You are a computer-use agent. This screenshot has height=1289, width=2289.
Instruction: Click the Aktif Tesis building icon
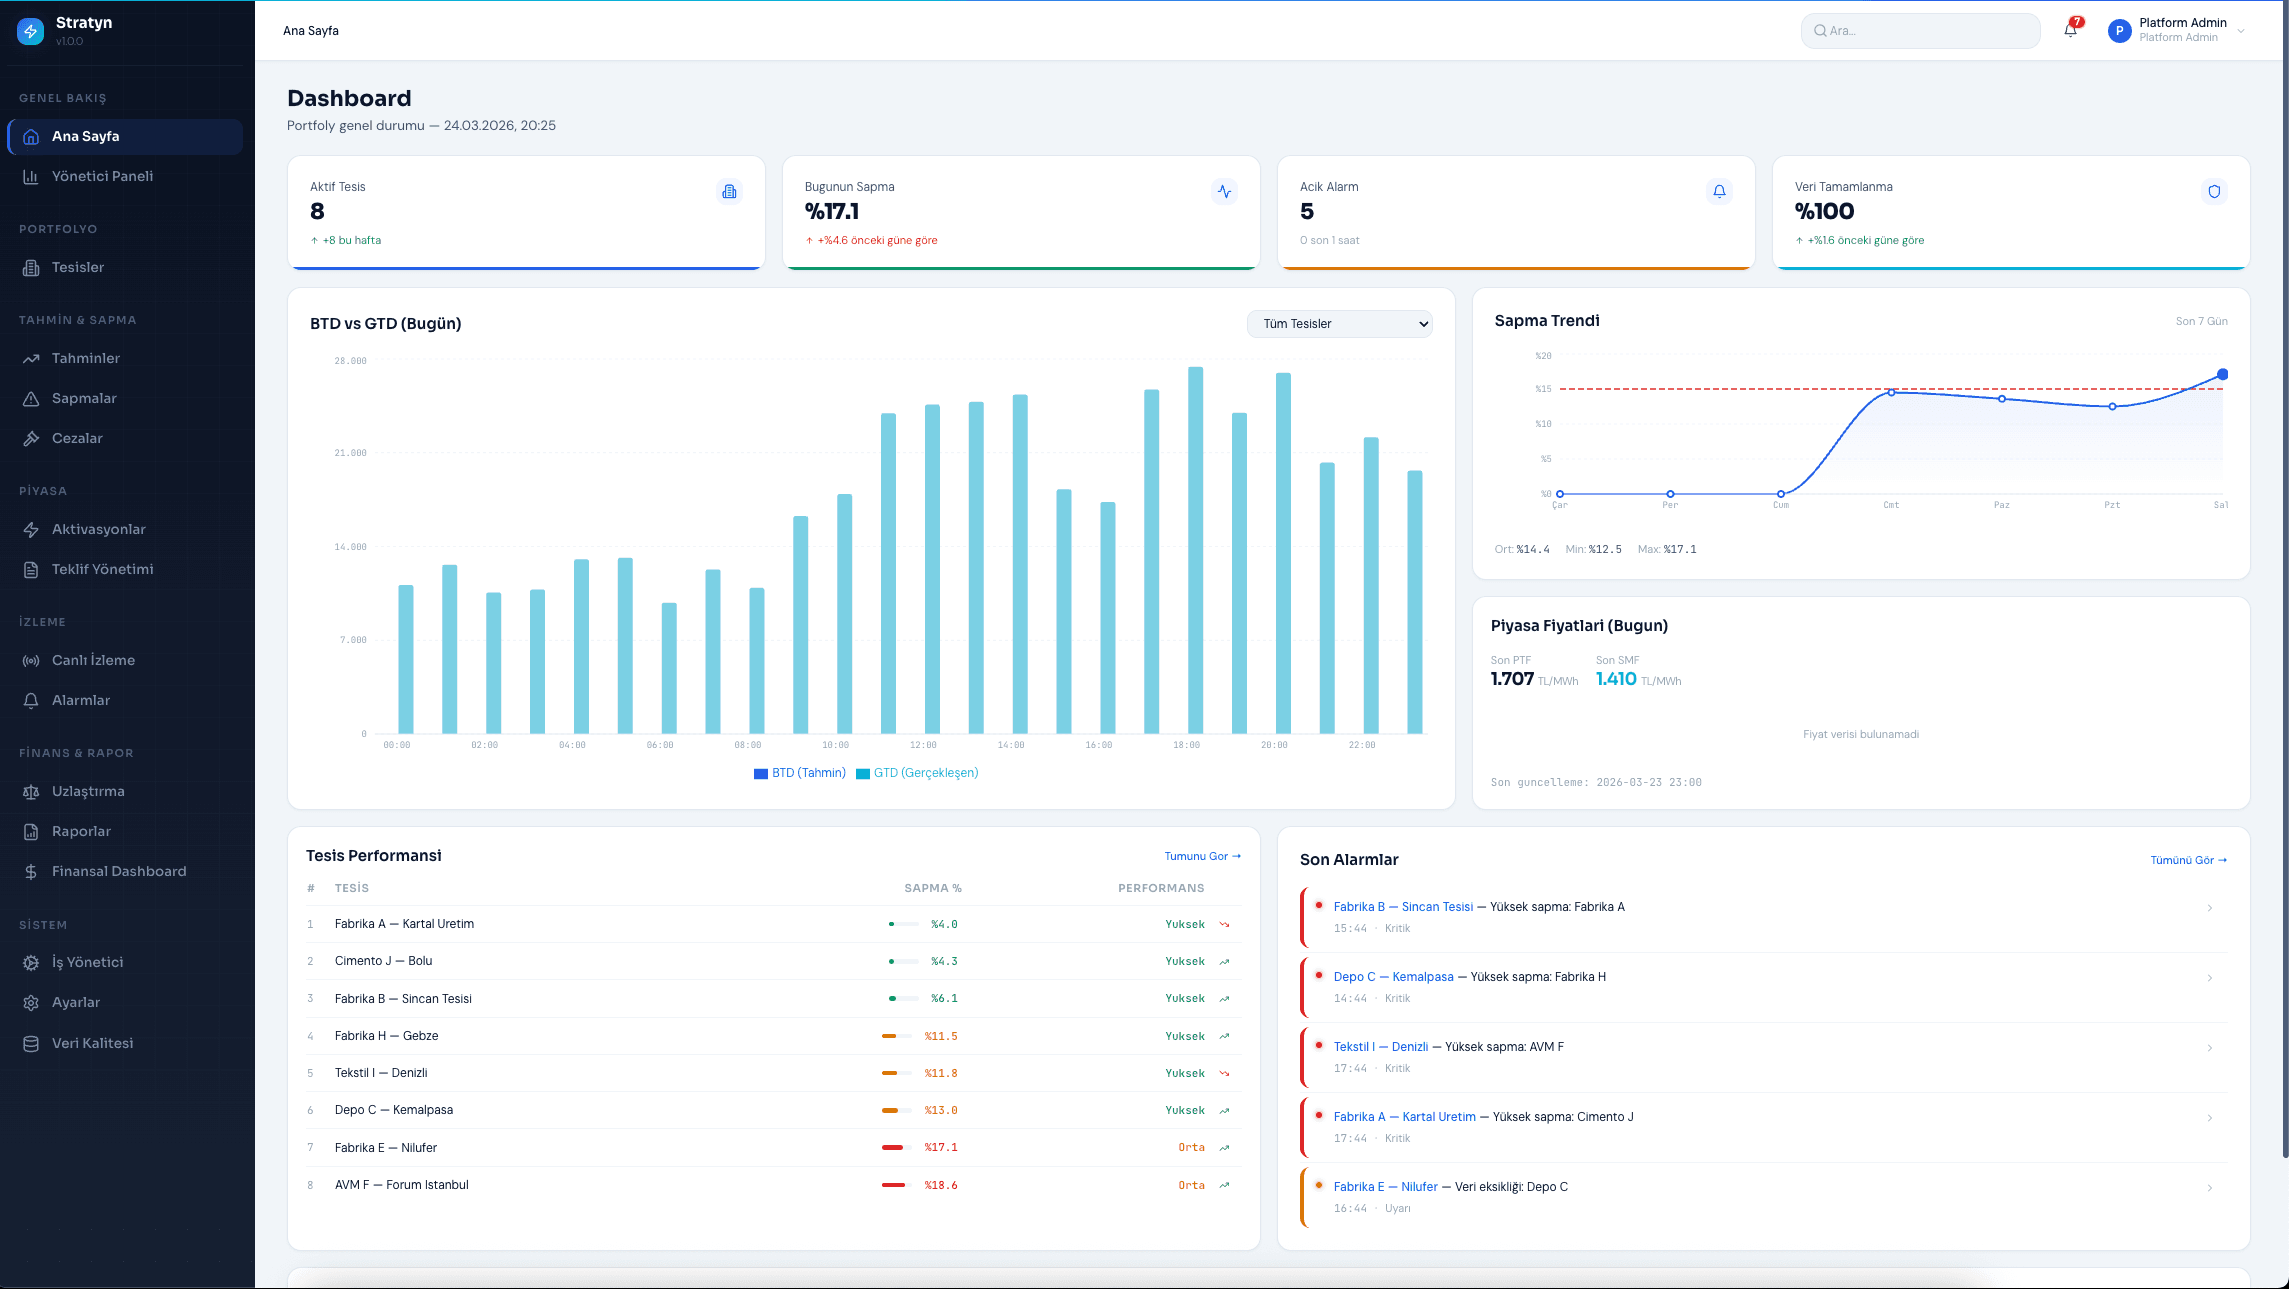[729, 191]
